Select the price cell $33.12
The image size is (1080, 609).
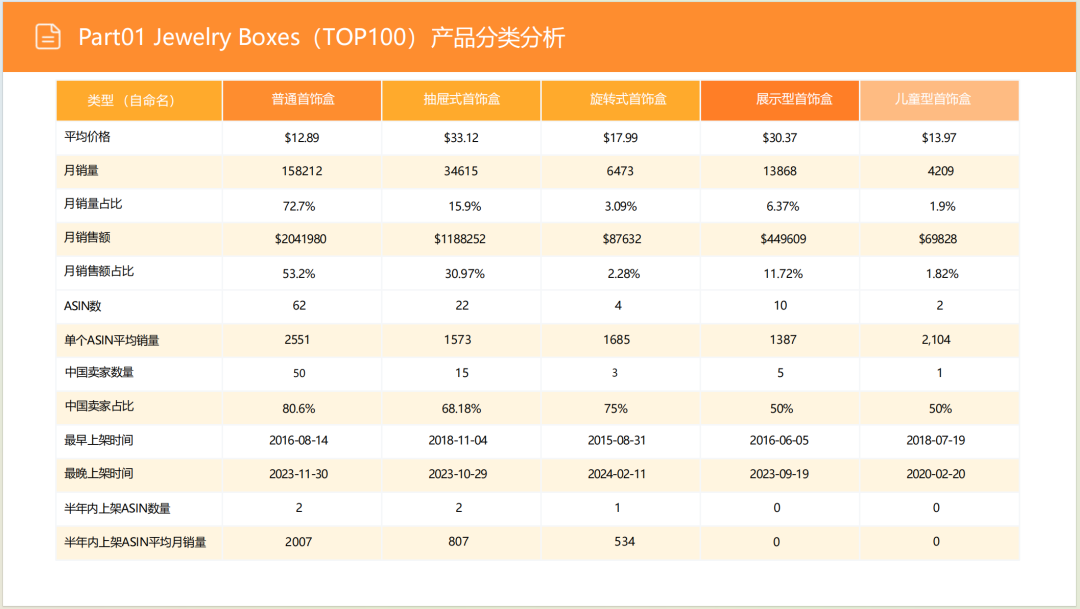[461, 138]
